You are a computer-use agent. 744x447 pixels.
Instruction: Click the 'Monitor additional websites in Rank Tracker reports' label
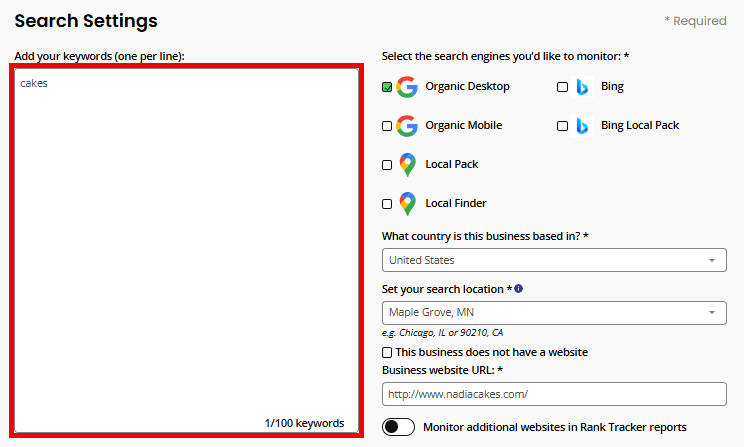(555, 427)
